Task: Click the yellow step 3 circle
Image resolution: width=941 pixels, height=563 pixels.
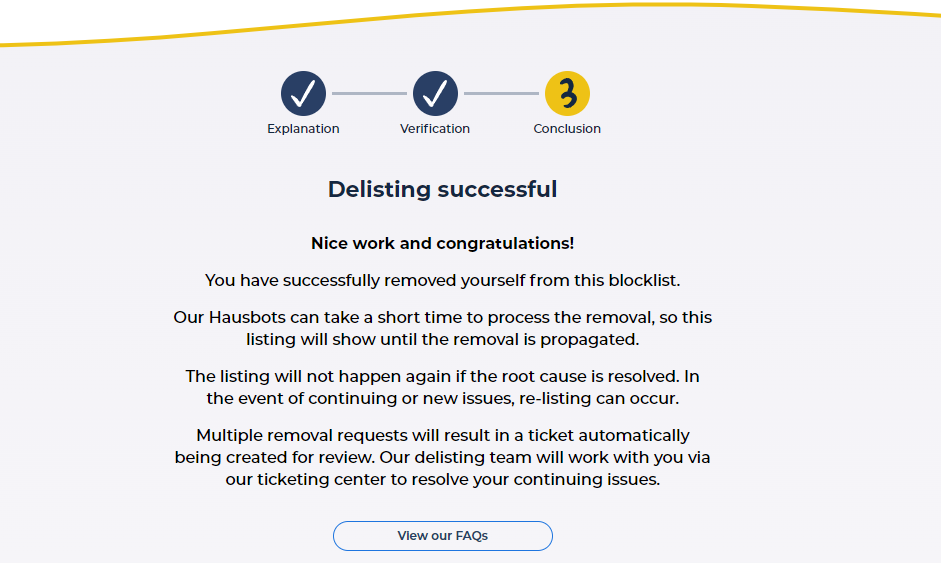Action: [567, 94]
